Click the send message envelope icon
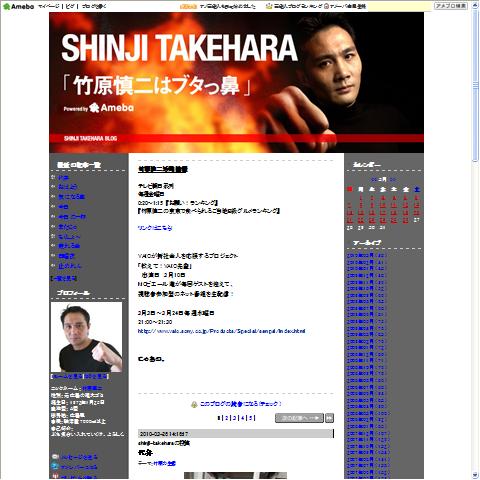 (55, 457)
